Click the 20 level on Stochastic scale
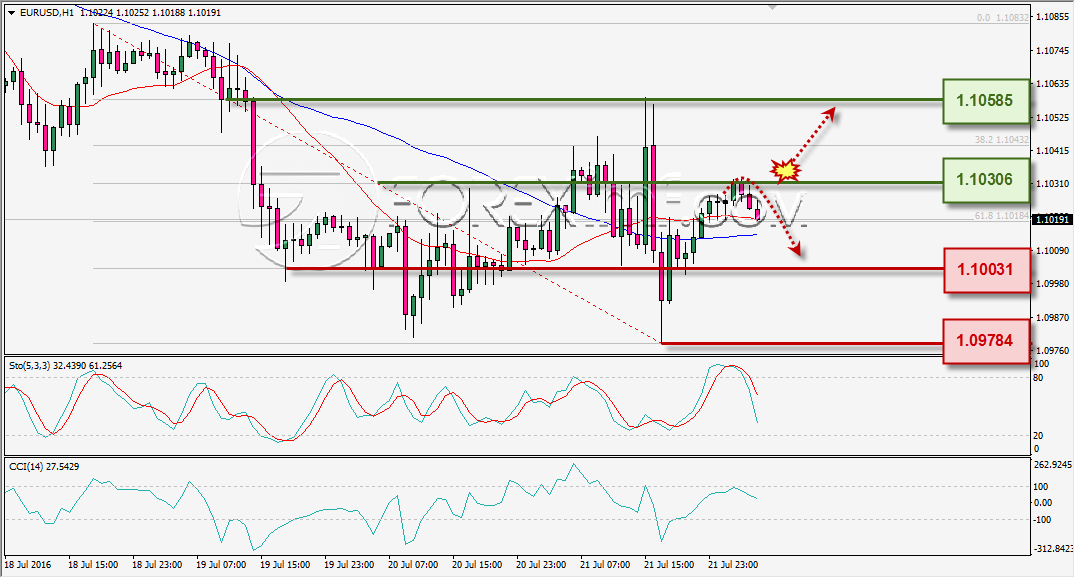This screenshot has width=1075, height=578. 1038,435
